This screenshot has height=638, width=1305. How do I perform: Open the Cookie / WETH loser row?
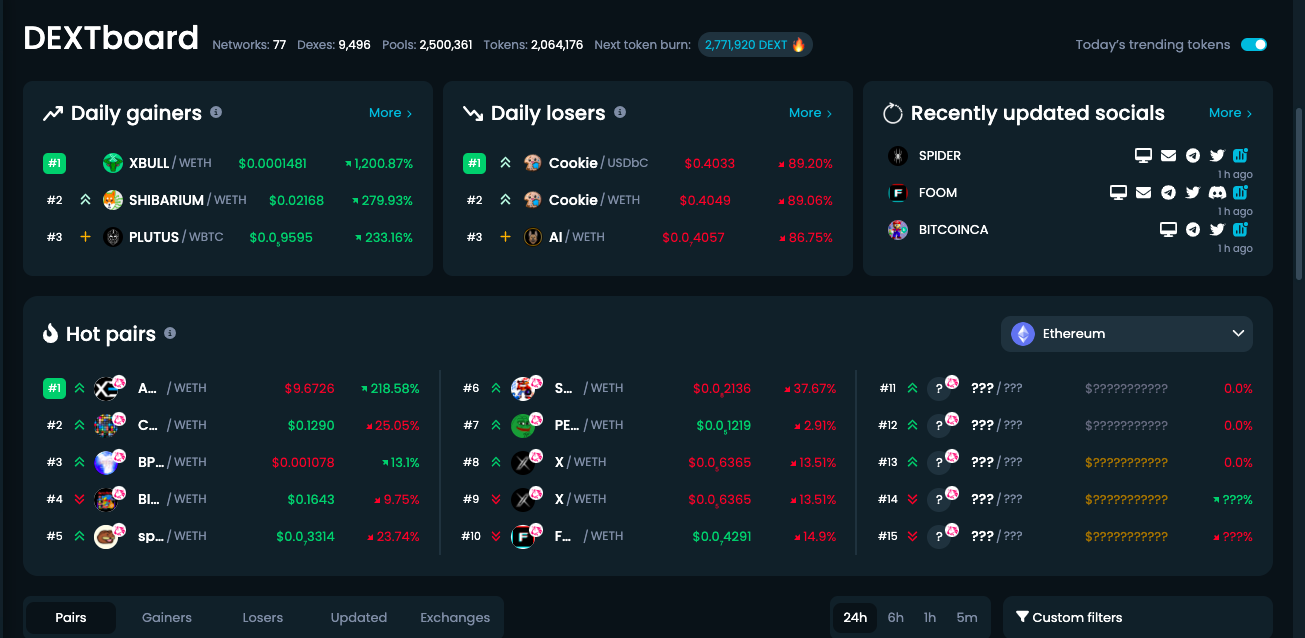[648, 200]
